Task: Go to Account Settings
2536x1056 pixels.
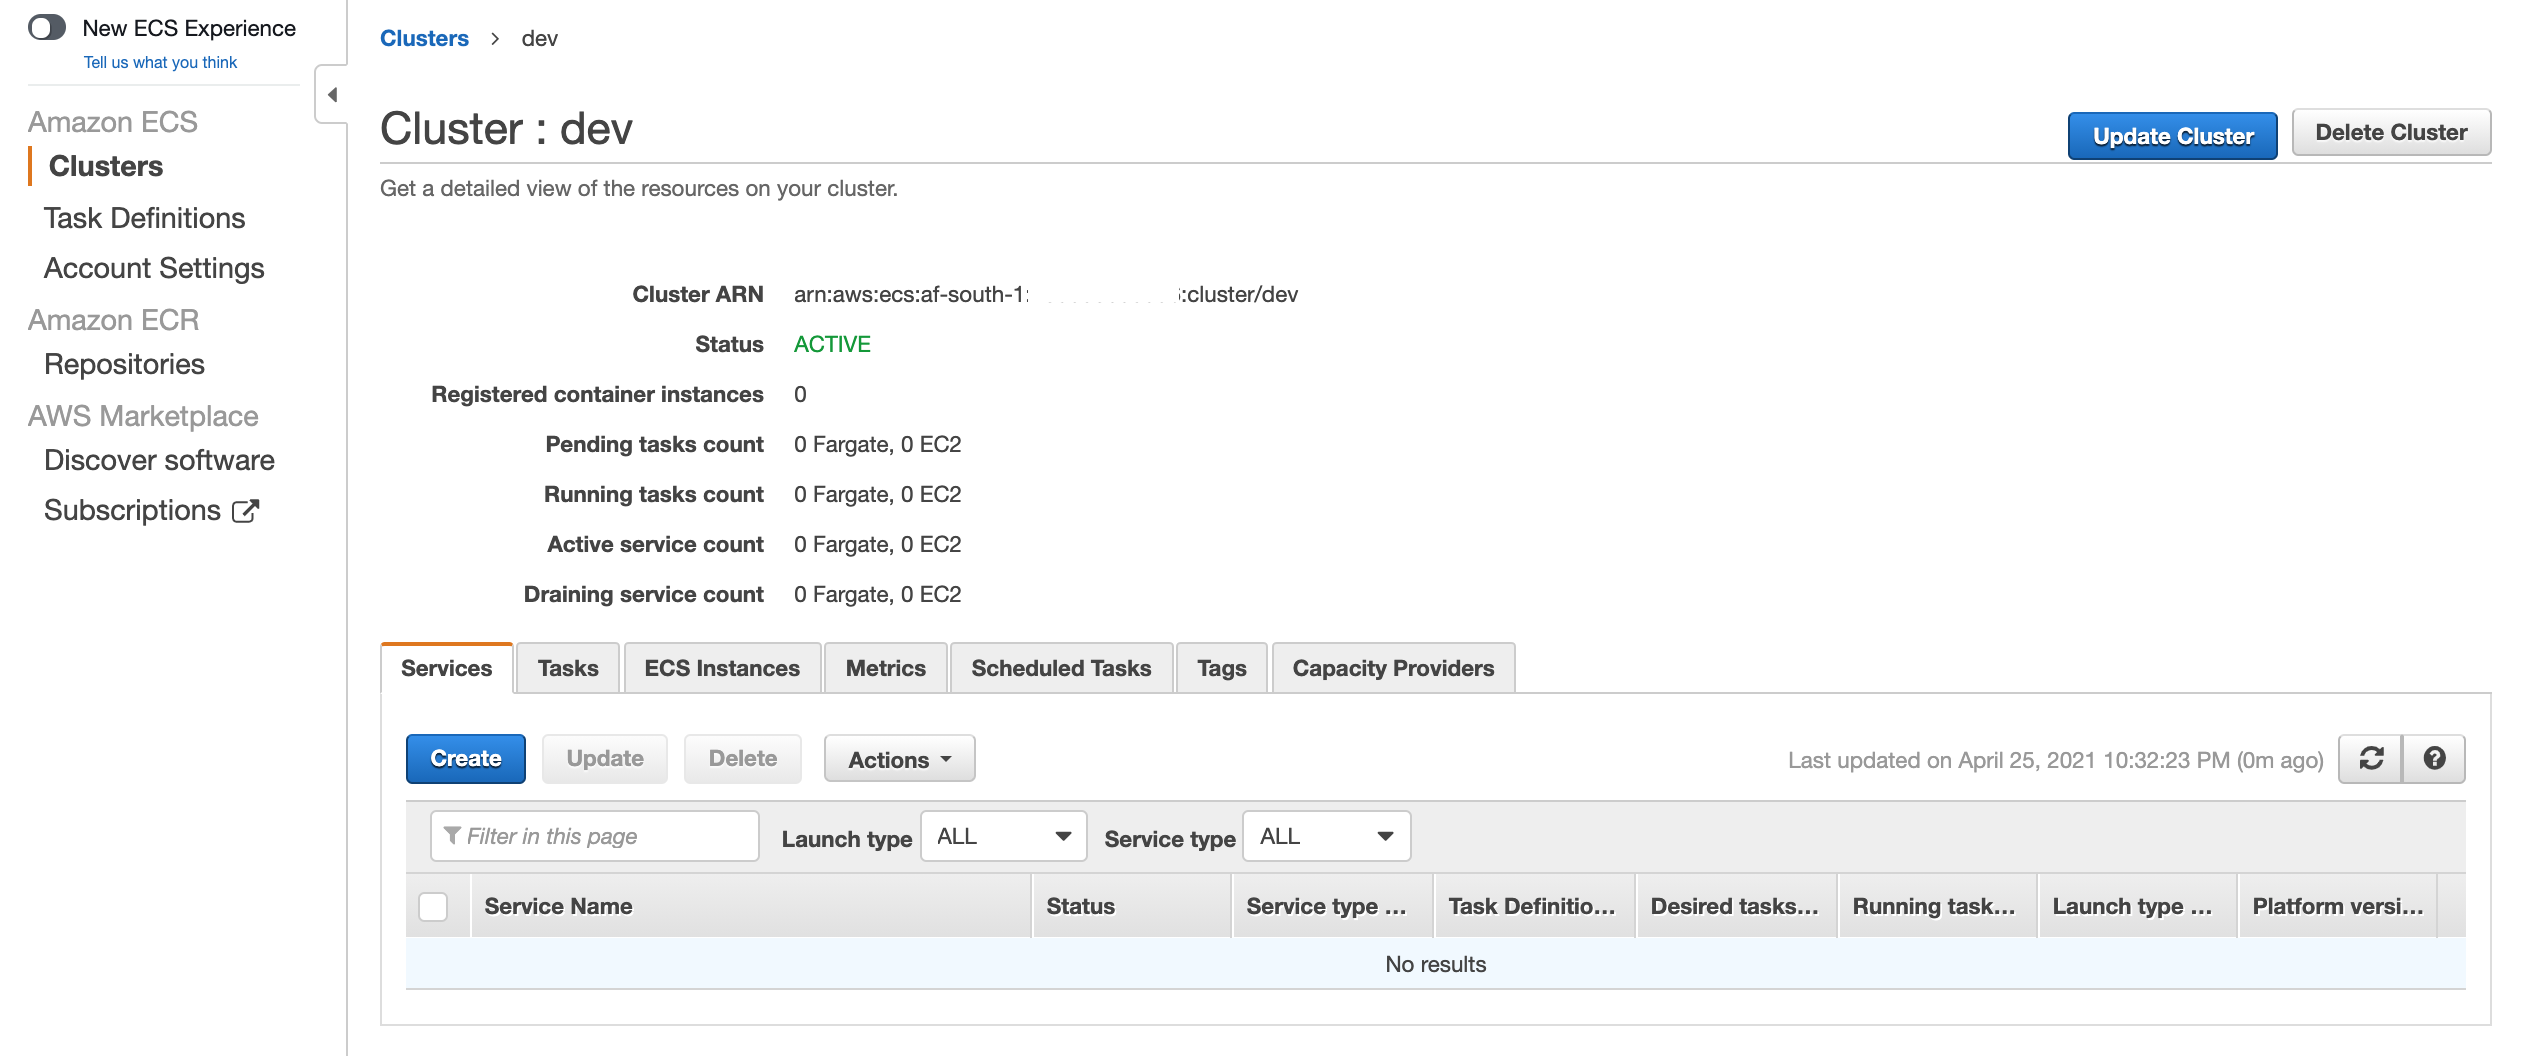Action: 154,268
